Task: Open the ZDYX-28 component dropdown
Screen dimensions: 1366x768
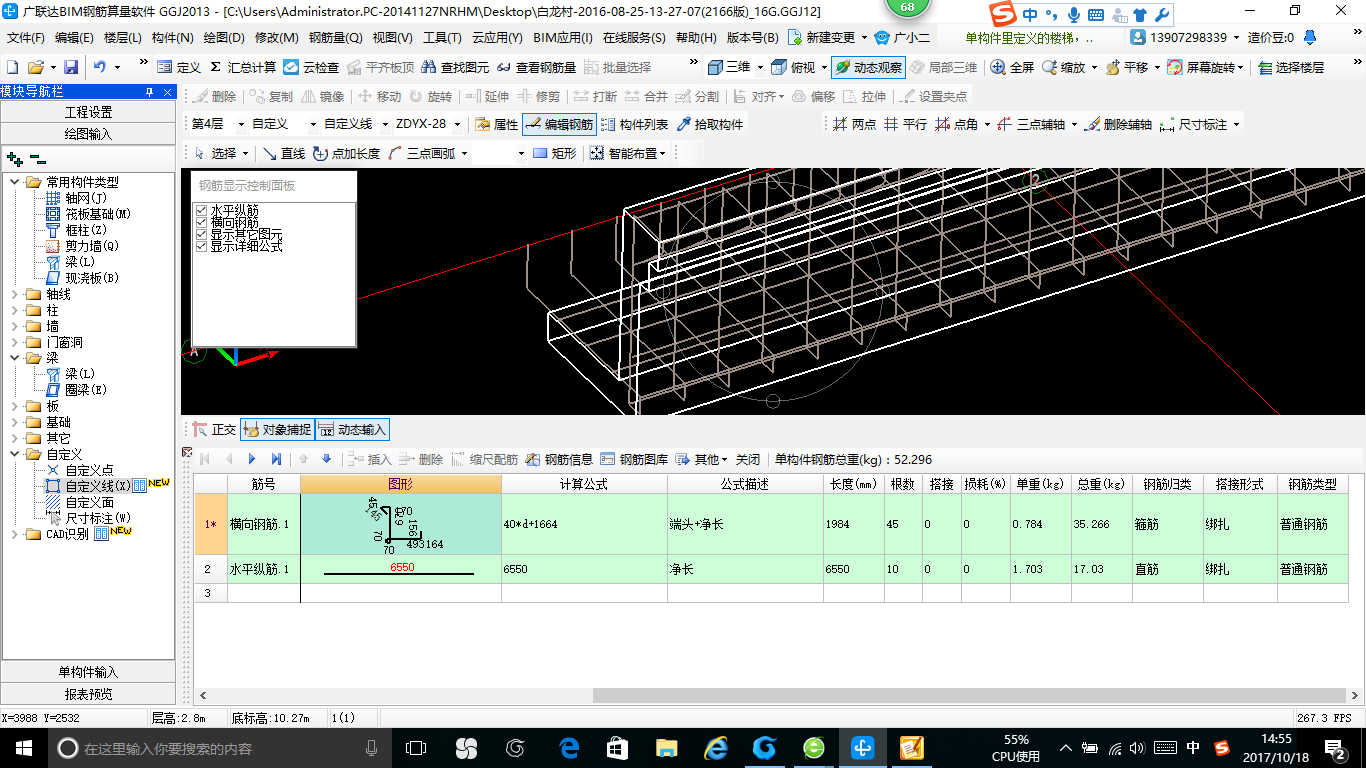Action: pos(458,125)
